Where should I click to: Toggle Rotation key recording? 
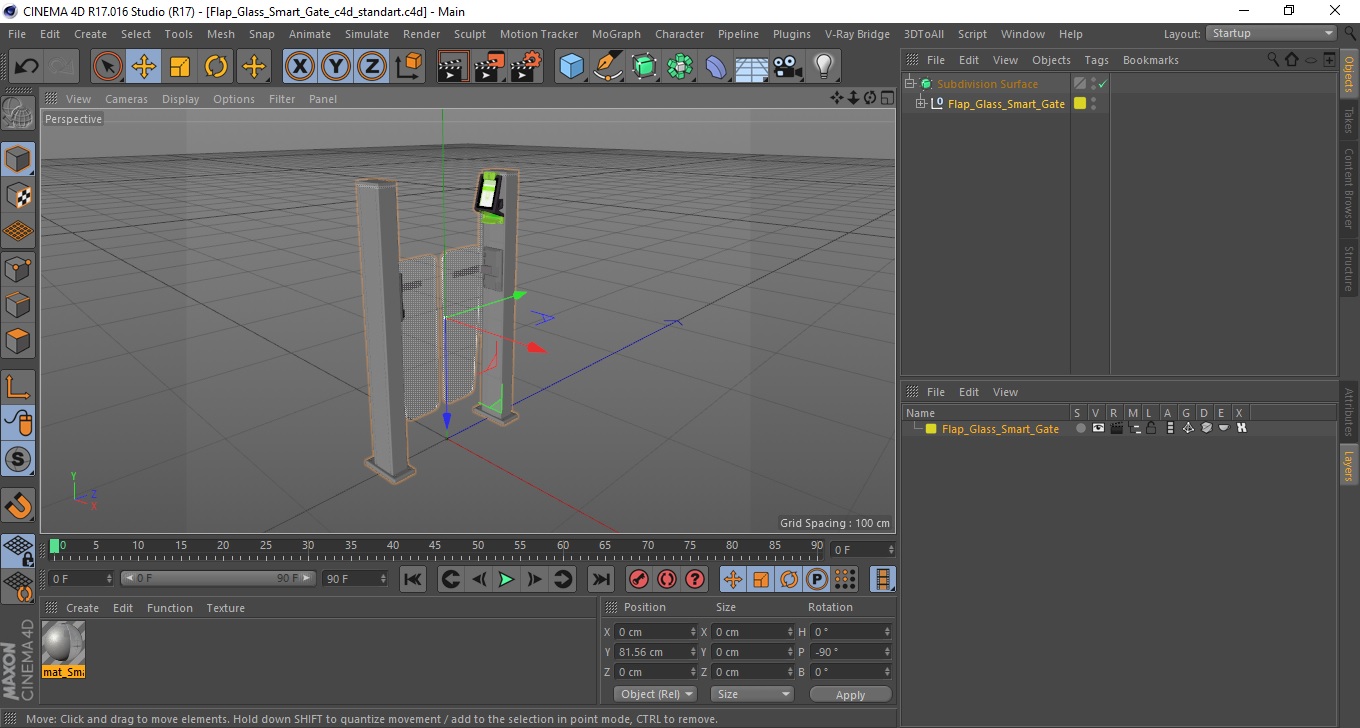tap(789, 579)
